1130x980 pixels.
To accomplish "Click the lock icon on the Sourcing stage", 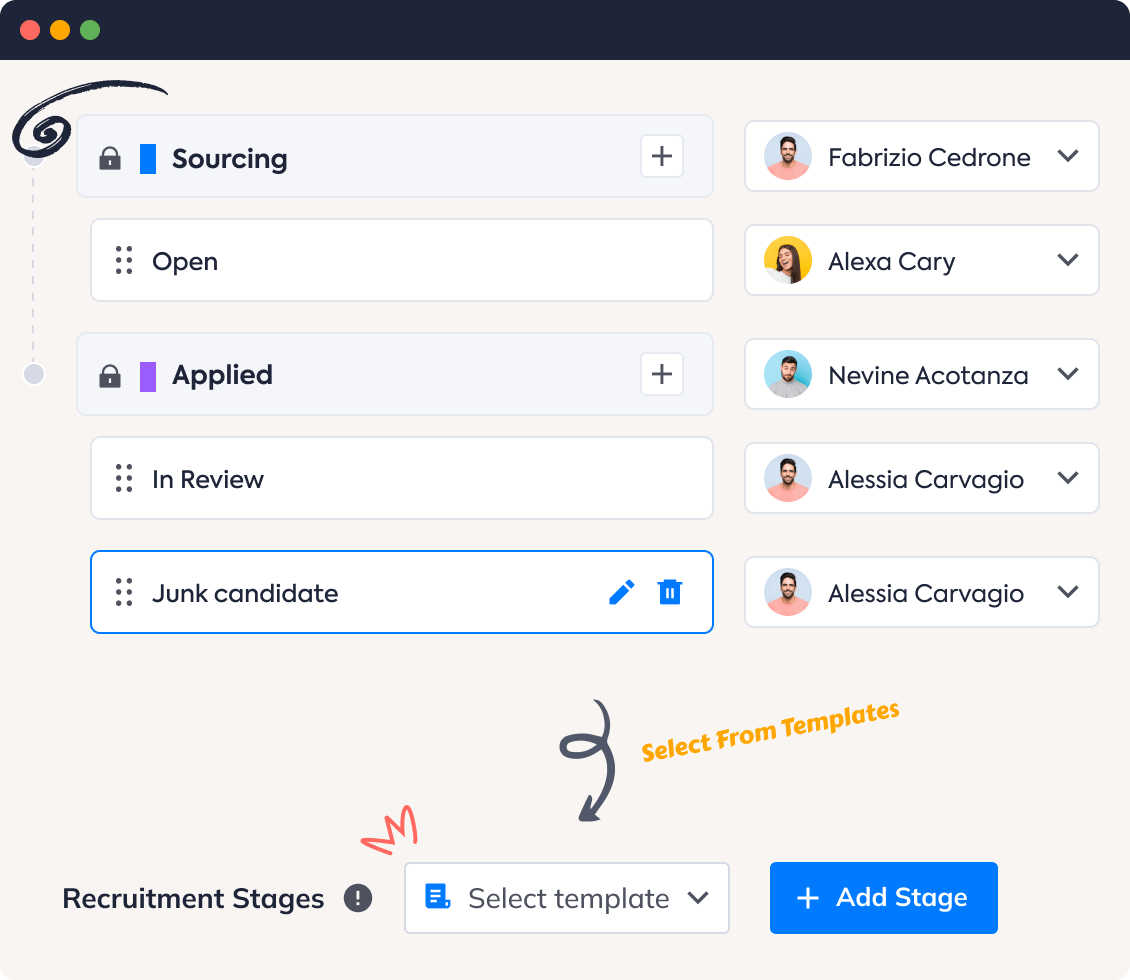I will 110,157.
